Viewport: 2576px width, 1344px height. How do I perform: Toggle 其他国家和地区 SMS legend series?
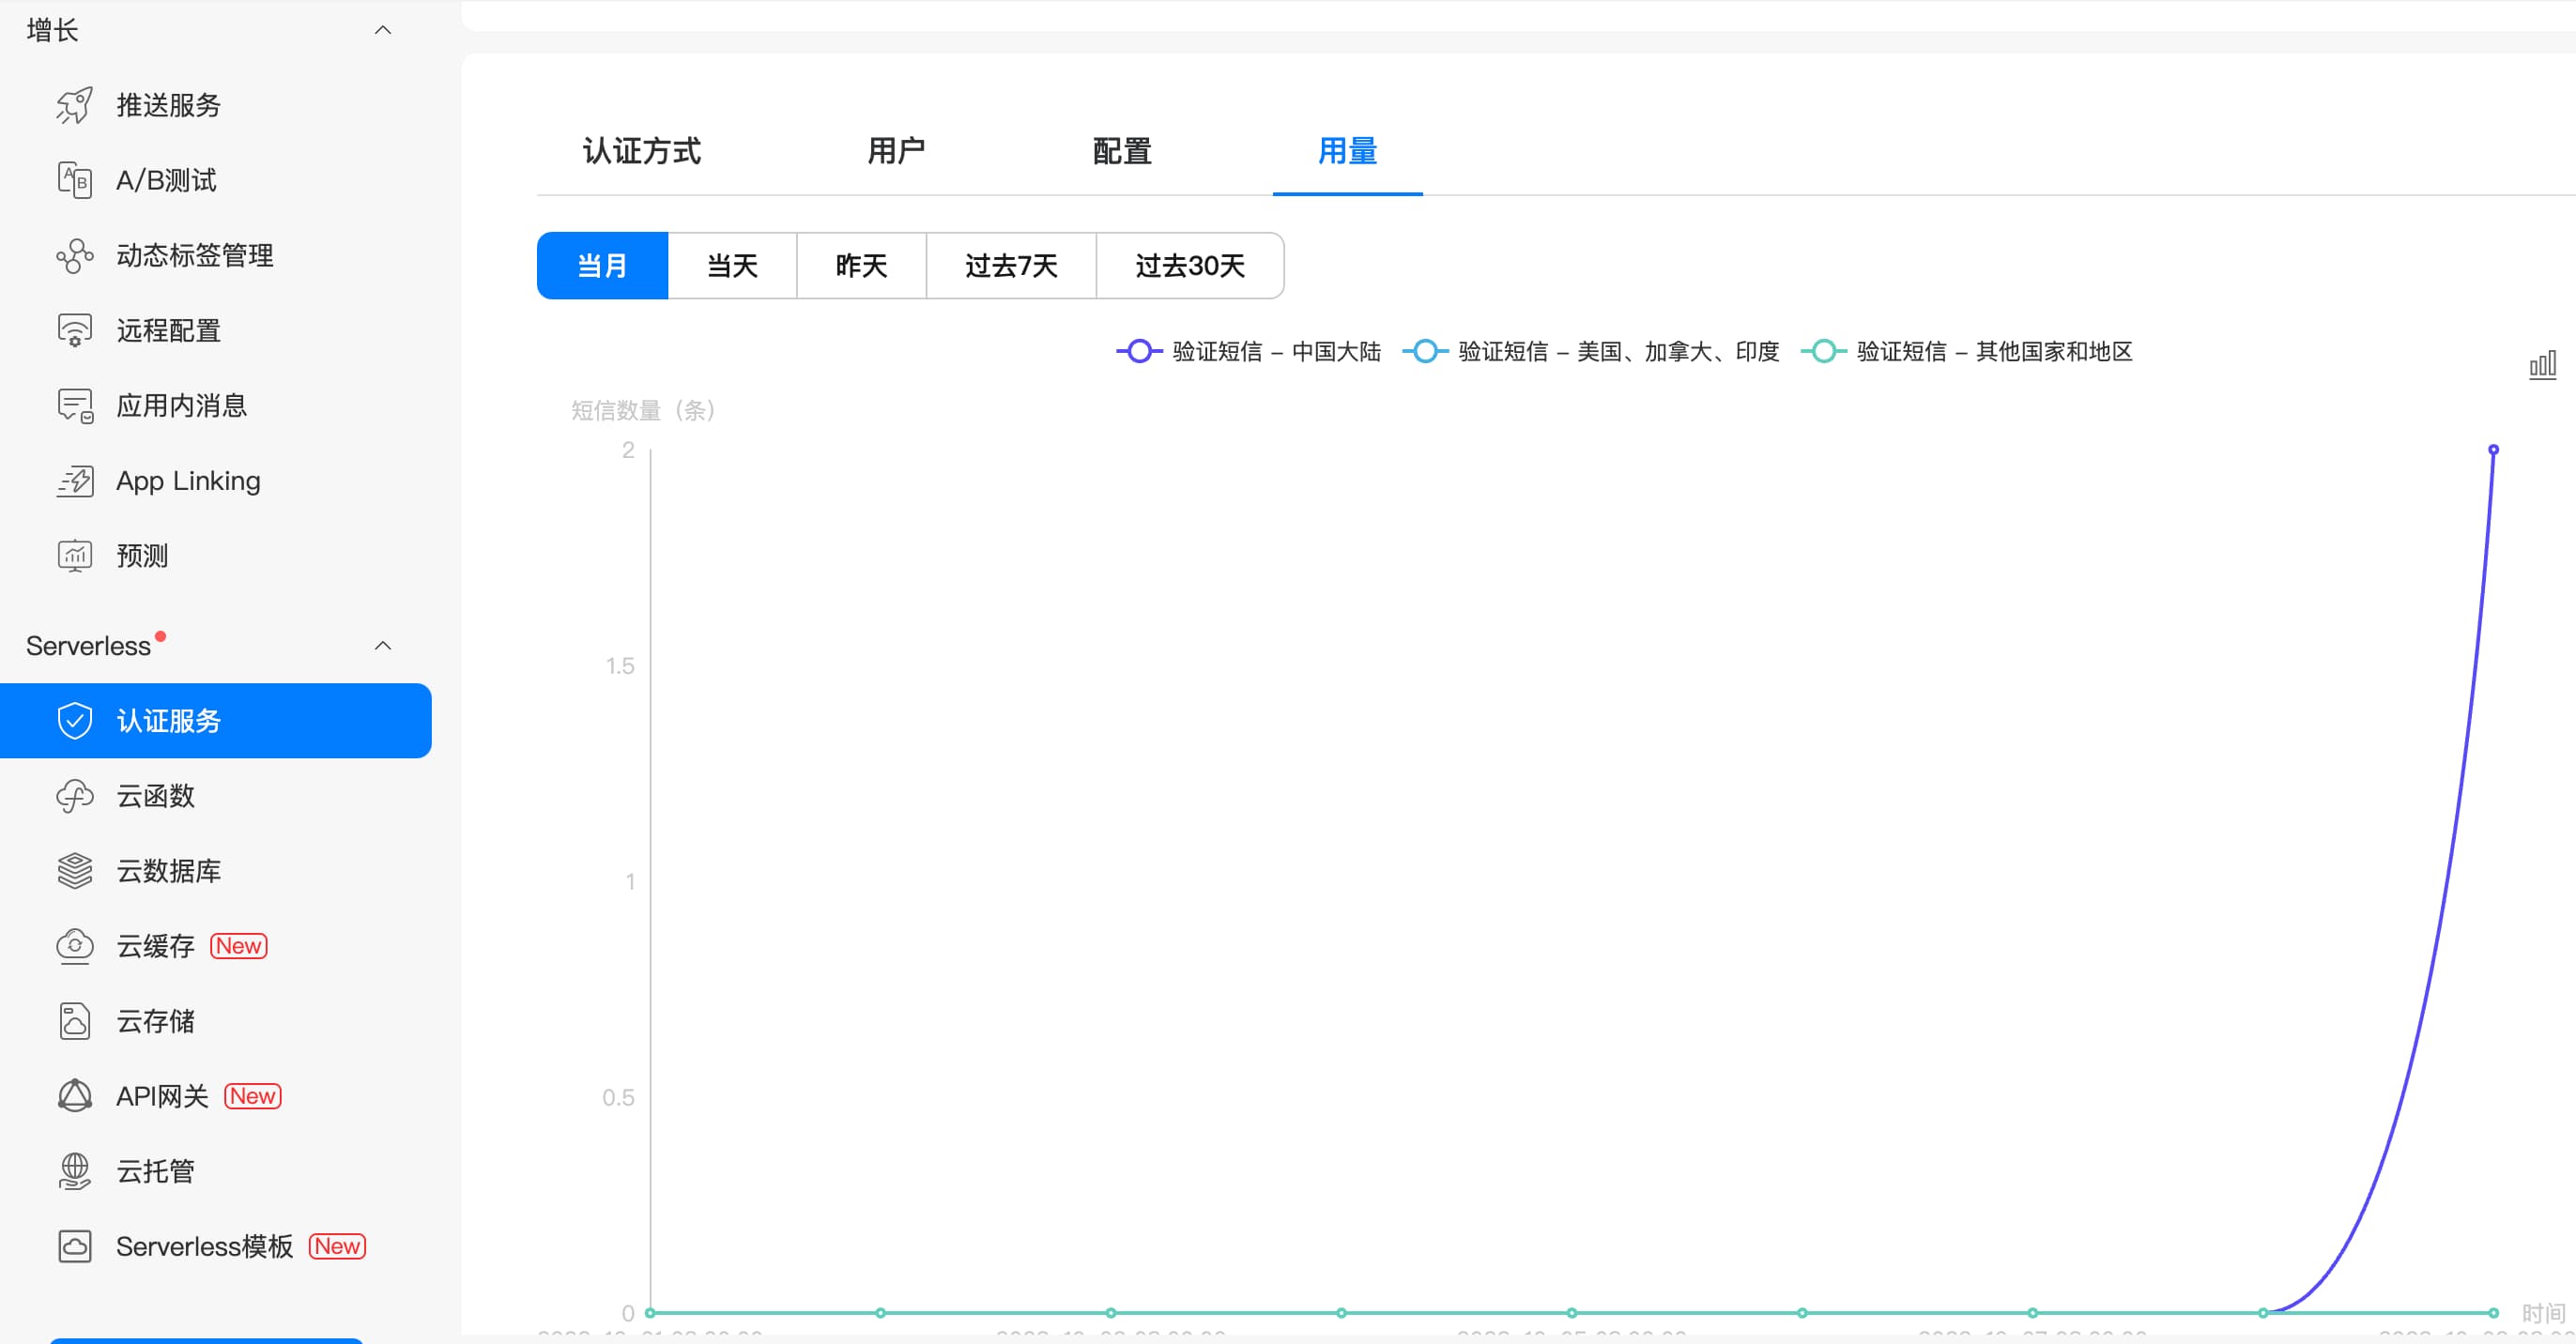pyautogui.click(x=1966, y=352)
